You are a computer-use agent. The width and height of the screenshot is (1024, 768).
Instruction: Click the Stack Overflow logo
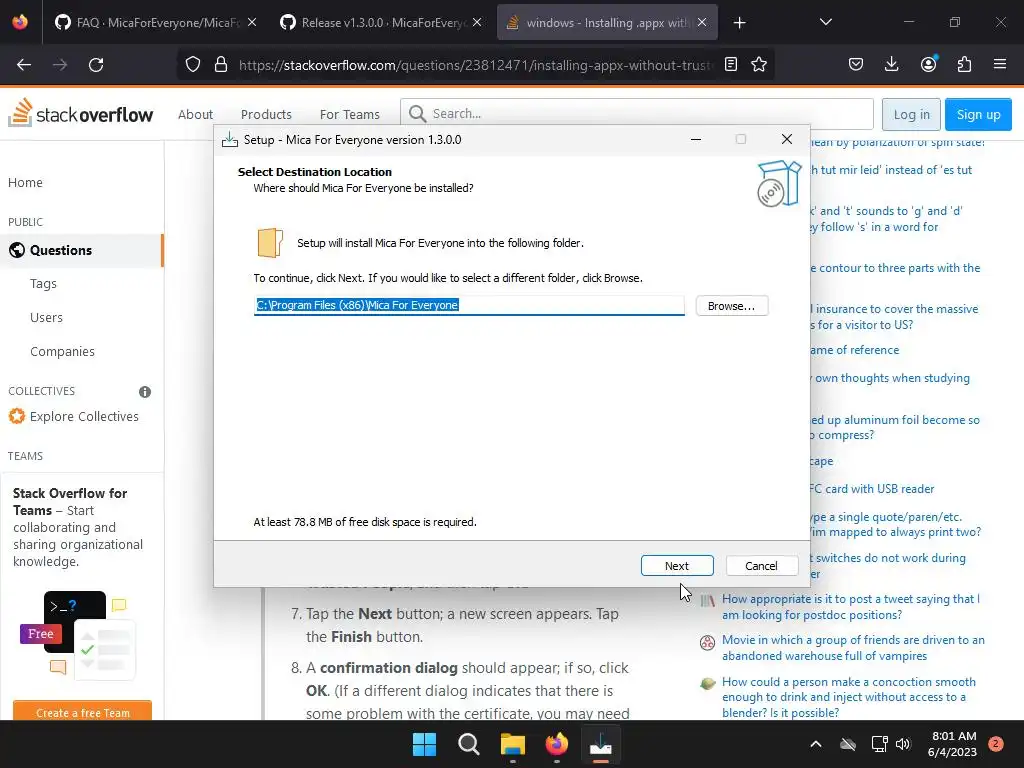point(80,113)
